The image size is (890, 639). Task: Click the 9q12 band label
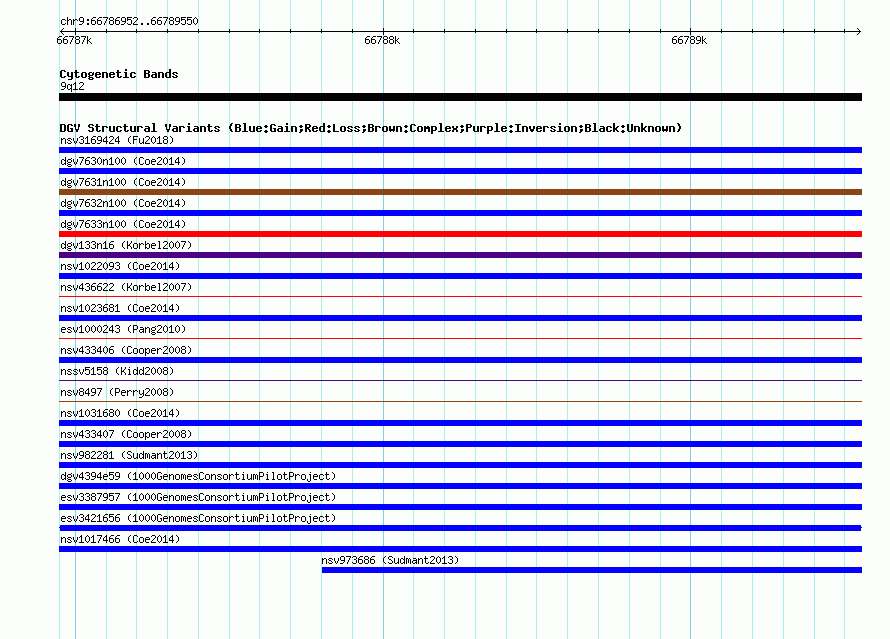(x=72, y=86)
